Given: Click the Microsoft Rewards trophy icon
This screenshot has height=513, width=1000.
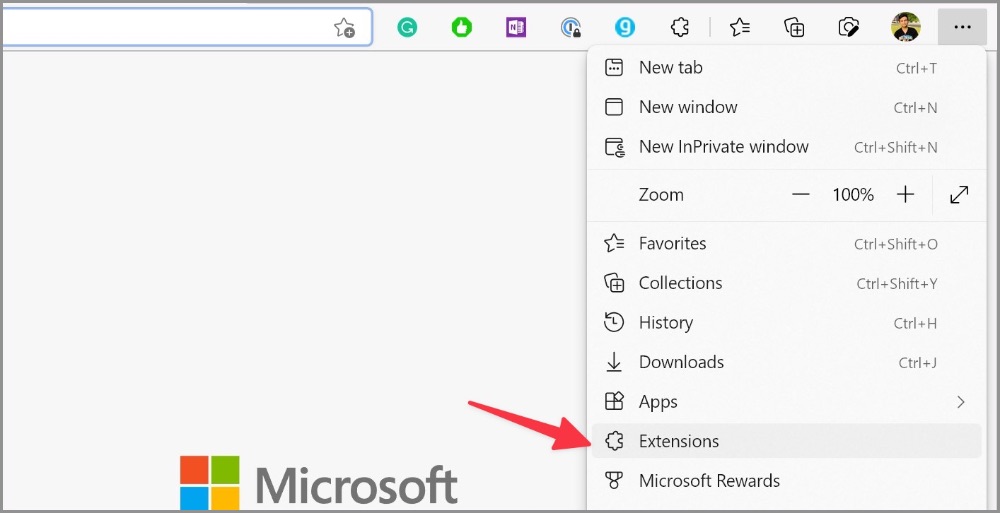Looking at the screenshot, I should [614, 480].
